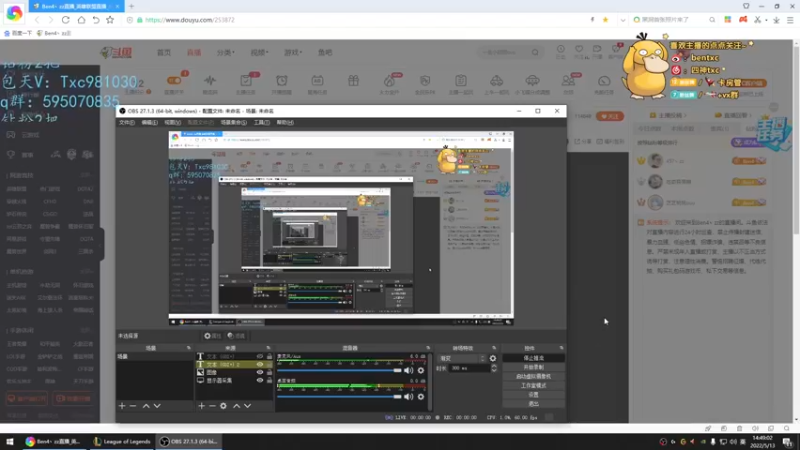The width and height of the screenshot is (800, 450).
Task: Expand the 游戏 menu in Douyu navigation
Action: (x=293, y=53)
